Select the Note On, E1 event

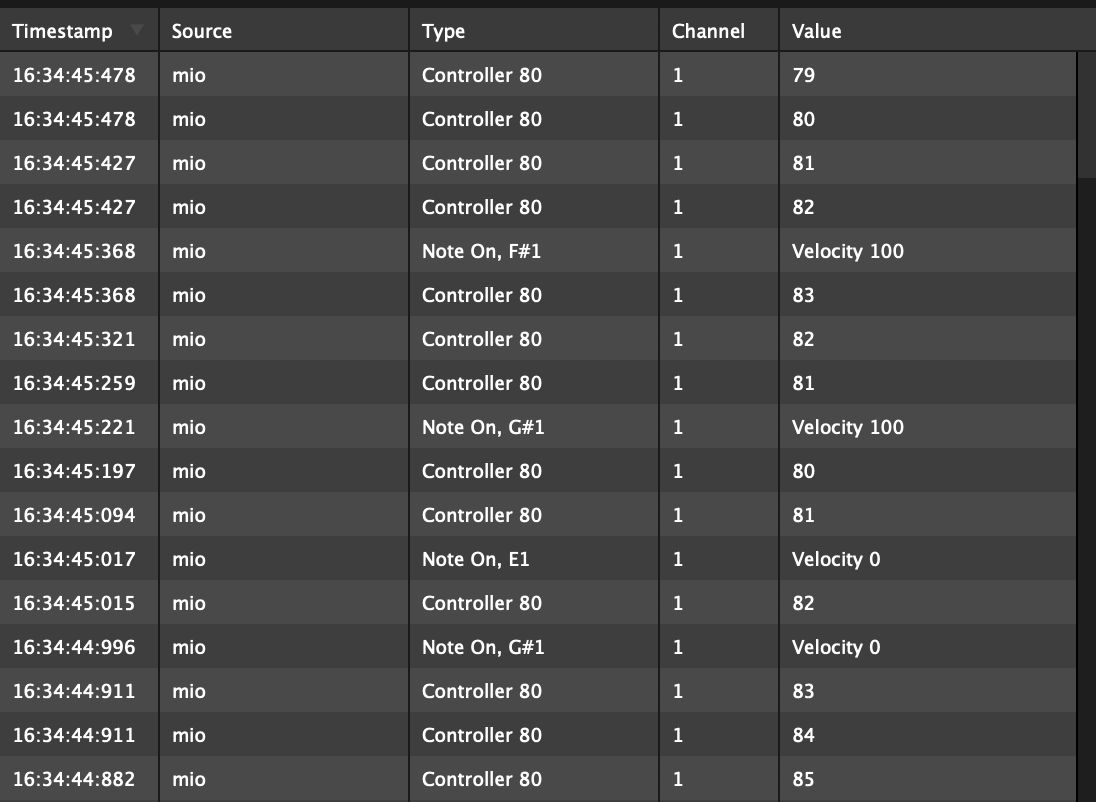[476, 559]
